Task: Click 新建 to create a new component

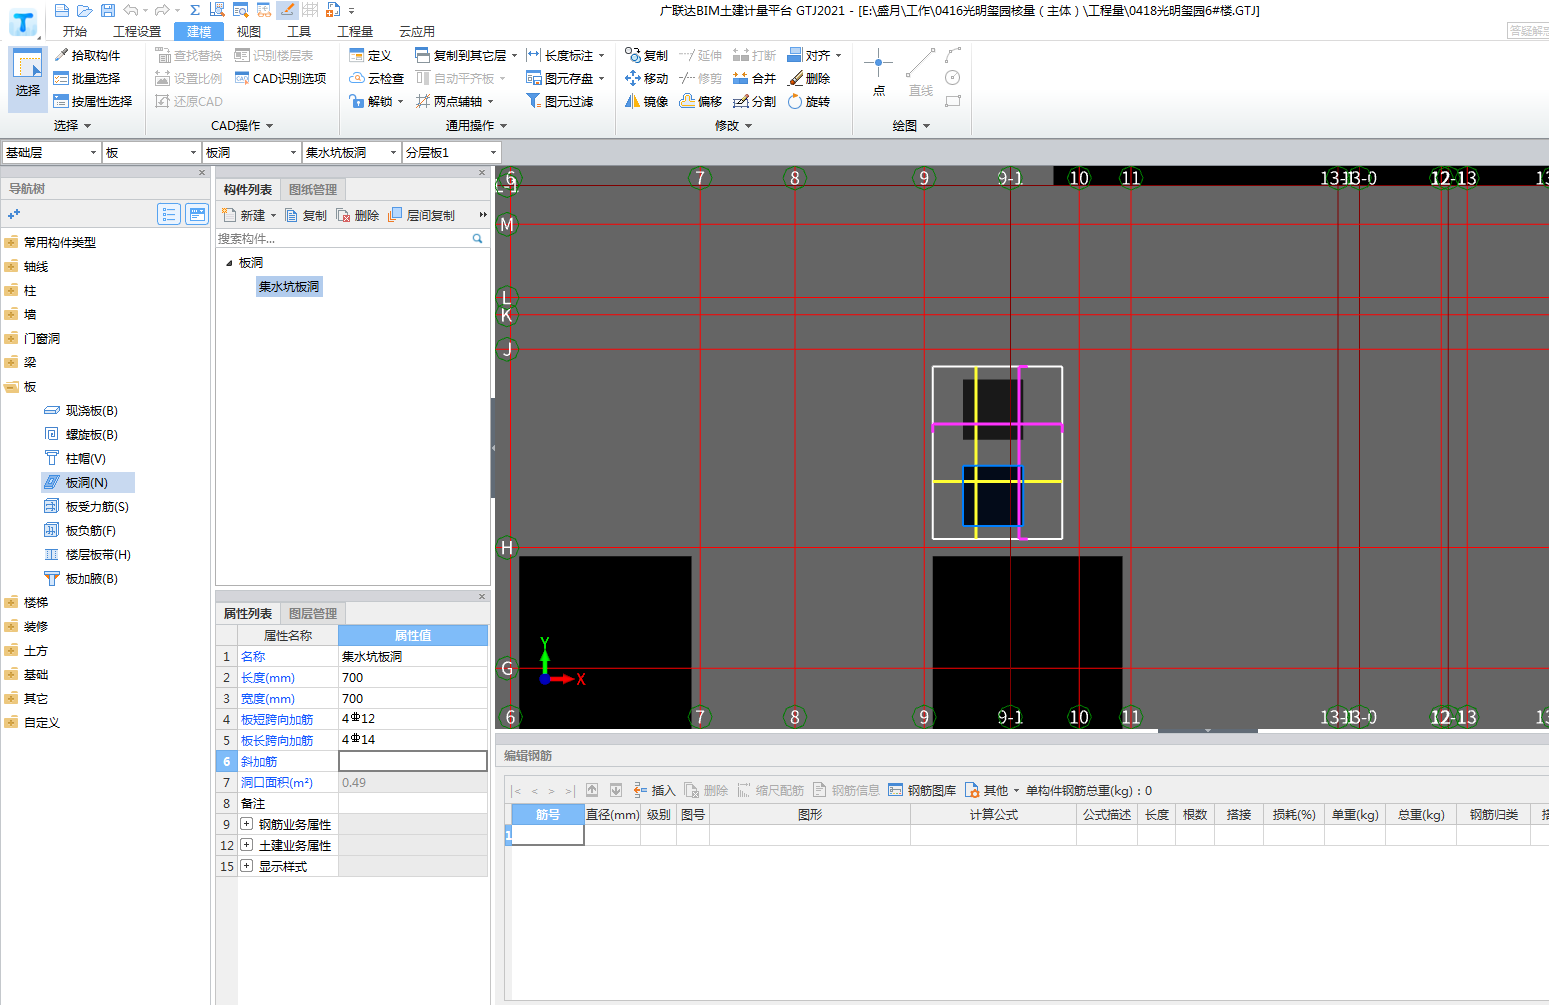Action: click(x=249, y=215)
